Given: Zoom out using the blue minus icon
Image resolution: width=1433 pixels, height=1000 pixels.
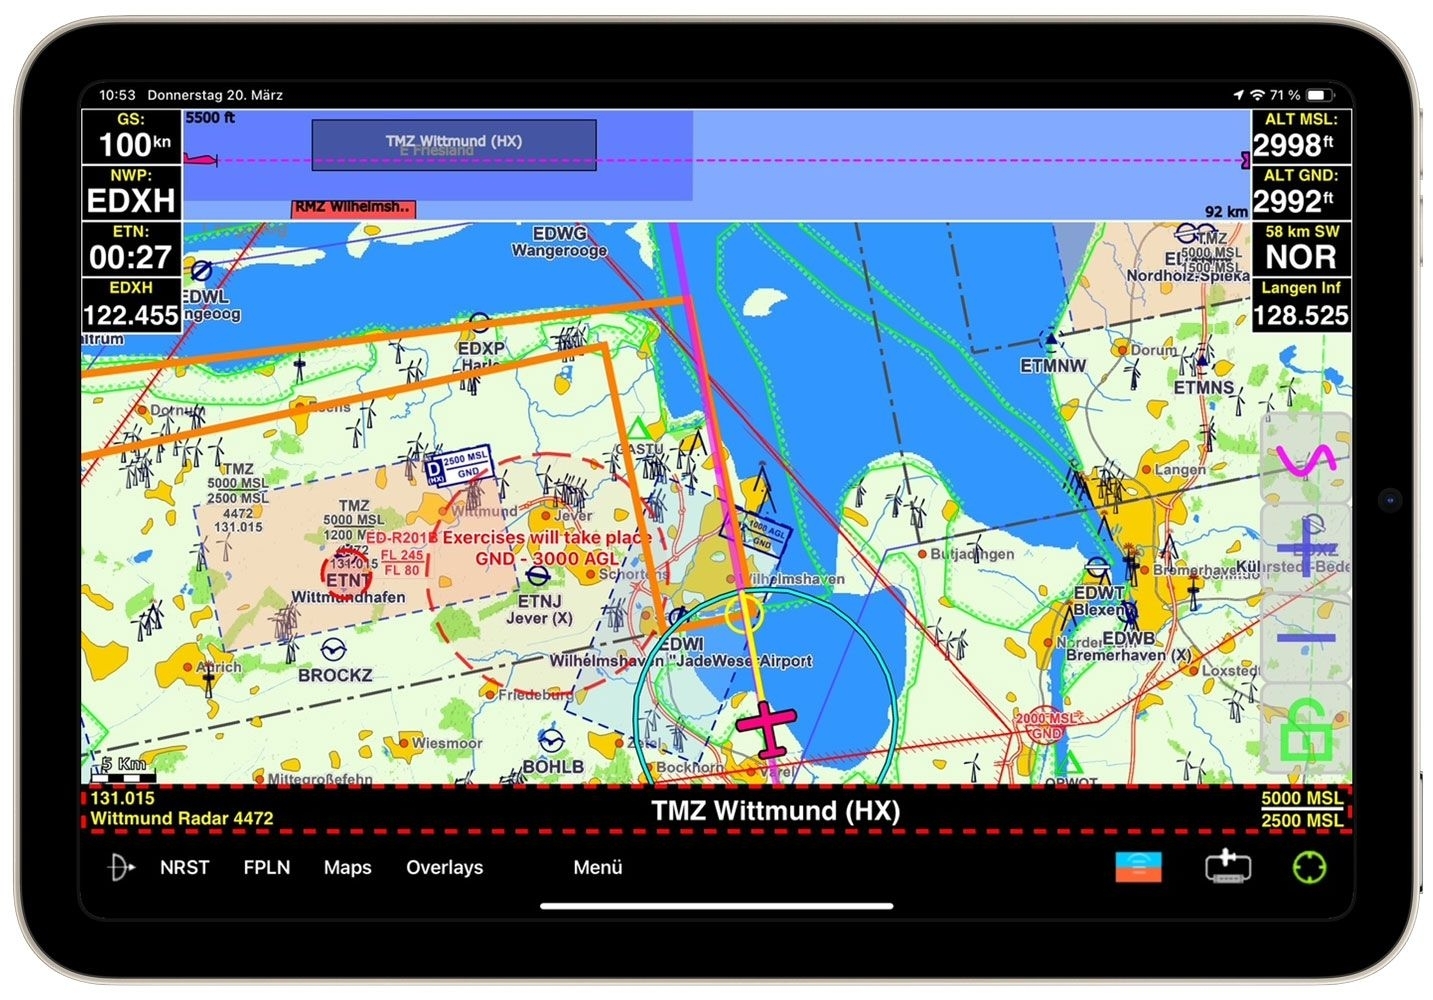Looking at the screenshot, I should [x=1305, y=637].
